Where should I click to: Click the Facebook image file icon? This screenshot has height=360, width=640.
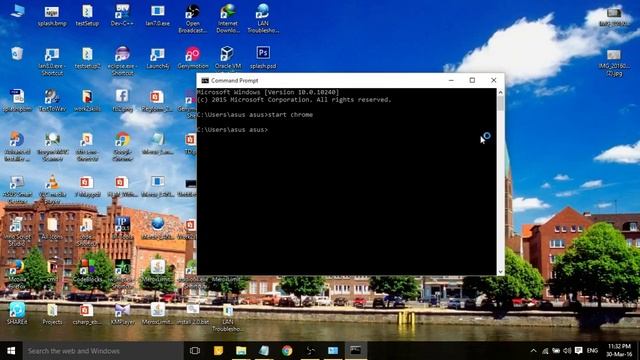tap(122, 100)
